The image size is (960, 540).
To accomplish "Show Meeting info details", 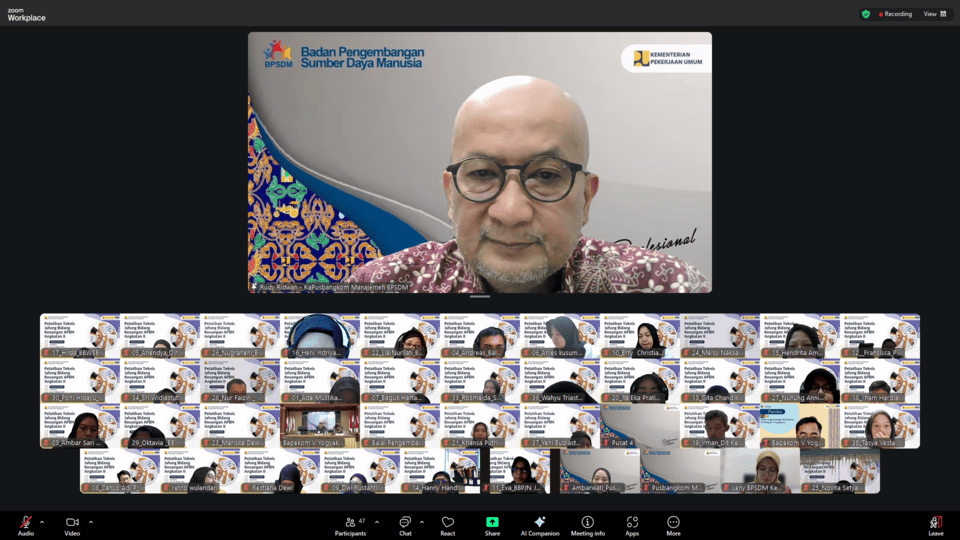I will point(587,524).
